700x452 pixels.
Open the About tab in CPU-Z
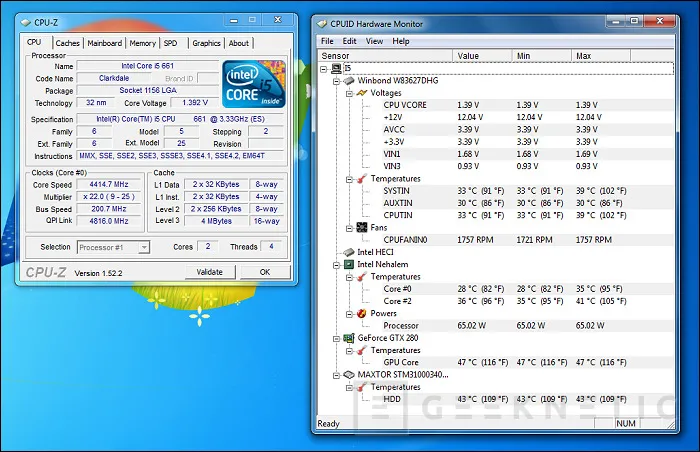coord(239,43)
